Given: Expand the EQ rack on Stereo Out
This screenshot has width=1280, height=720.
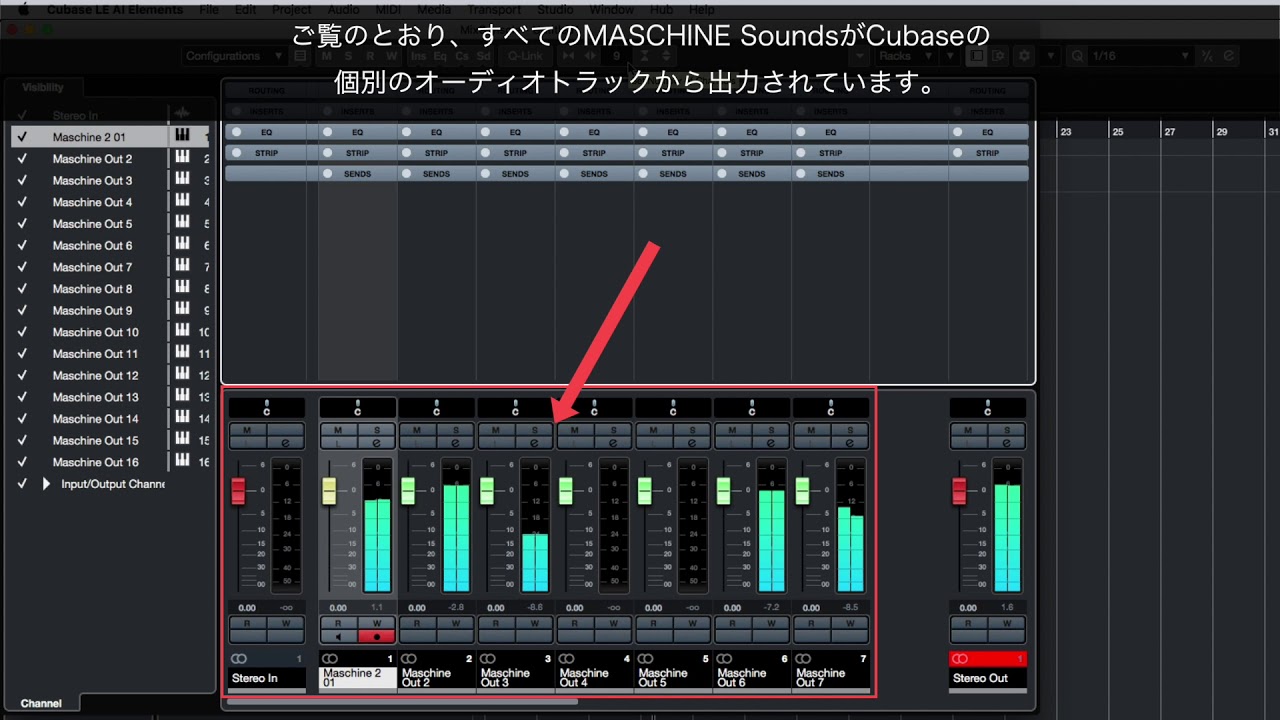Looking at the screenshot, I should (x=988, y=132).
